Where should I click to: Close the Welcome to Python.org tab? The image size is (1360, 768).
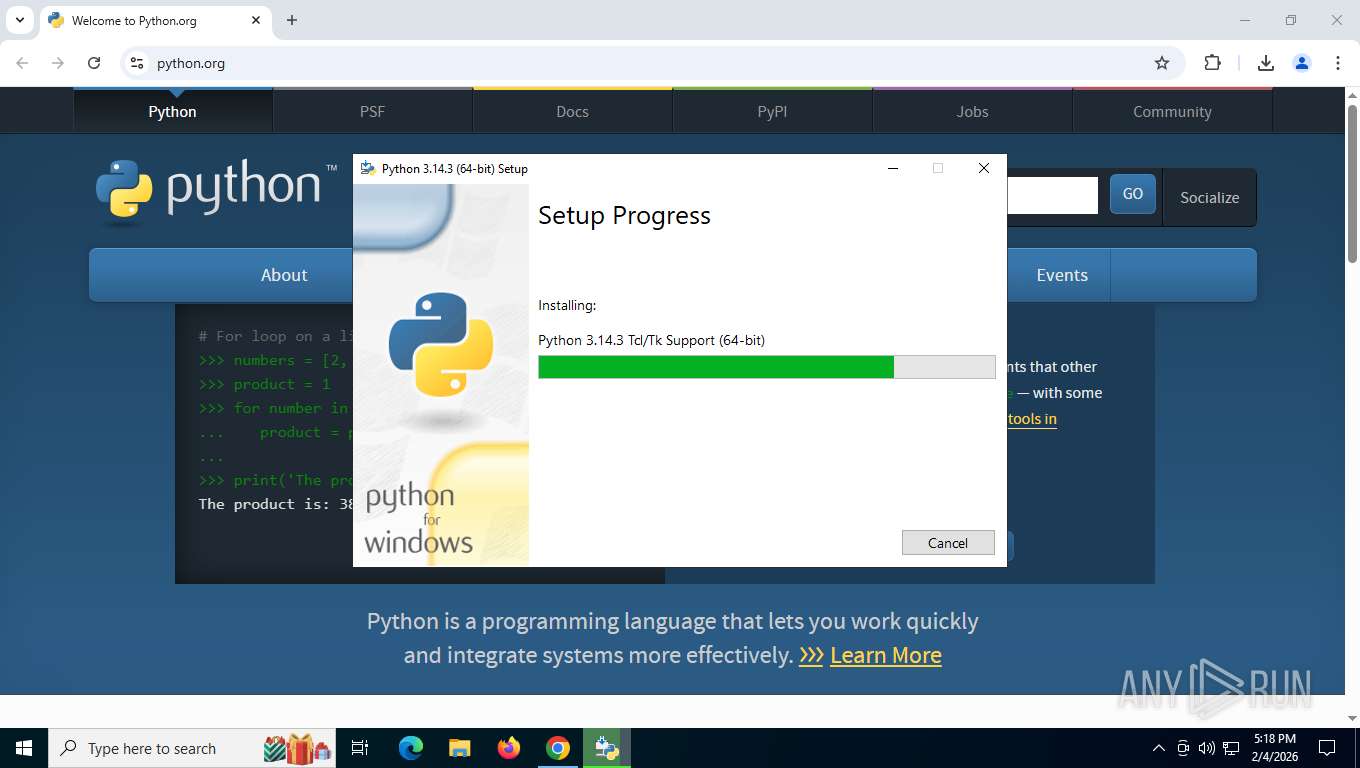pos(256,20)
